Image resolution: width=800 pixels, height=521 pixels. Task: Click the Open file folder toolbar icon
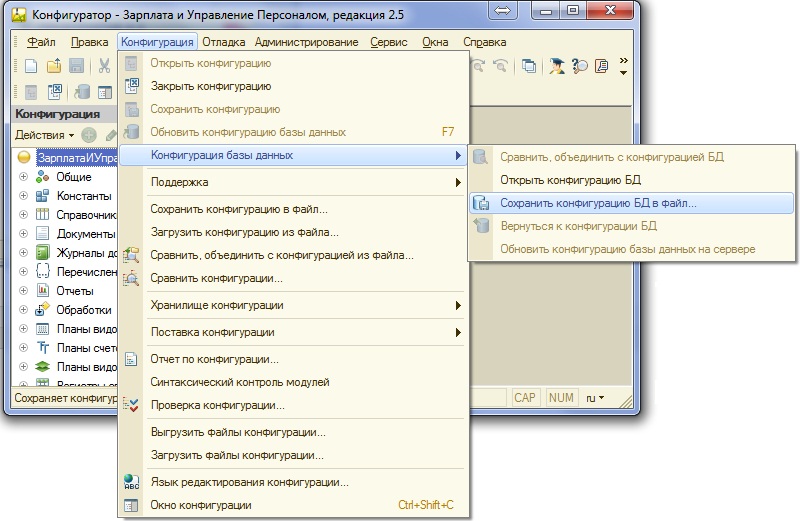(x=54, y=66)
